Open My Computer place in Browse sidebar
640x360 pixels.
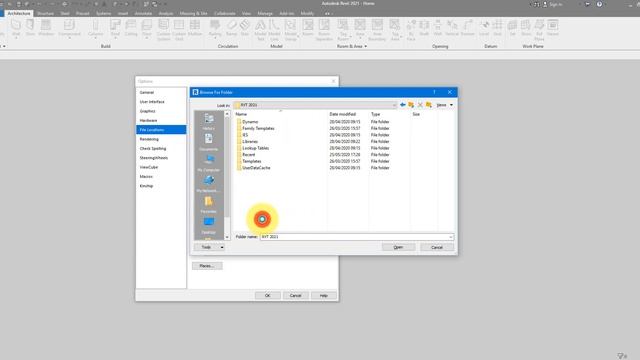[209, 163]
